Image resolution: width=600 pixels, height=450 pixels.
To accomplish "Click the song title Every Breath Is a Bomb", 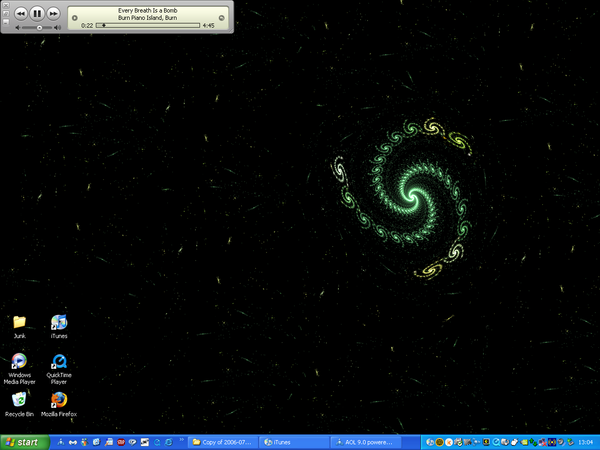I will point(148,11).
